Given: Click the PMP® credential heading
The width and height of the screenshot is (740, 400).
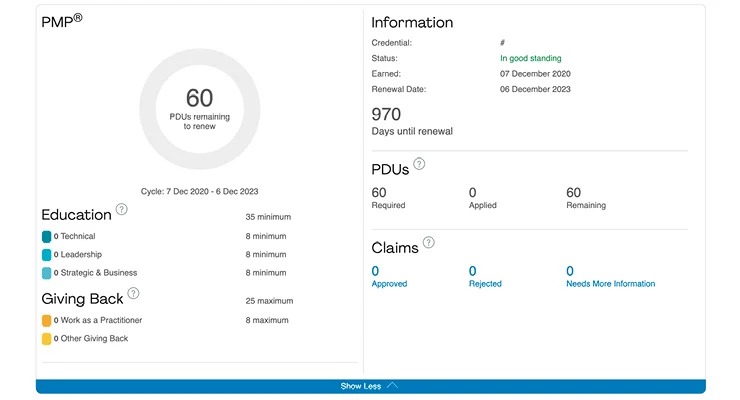Looking at the screenshot, I should click(62, 21).
